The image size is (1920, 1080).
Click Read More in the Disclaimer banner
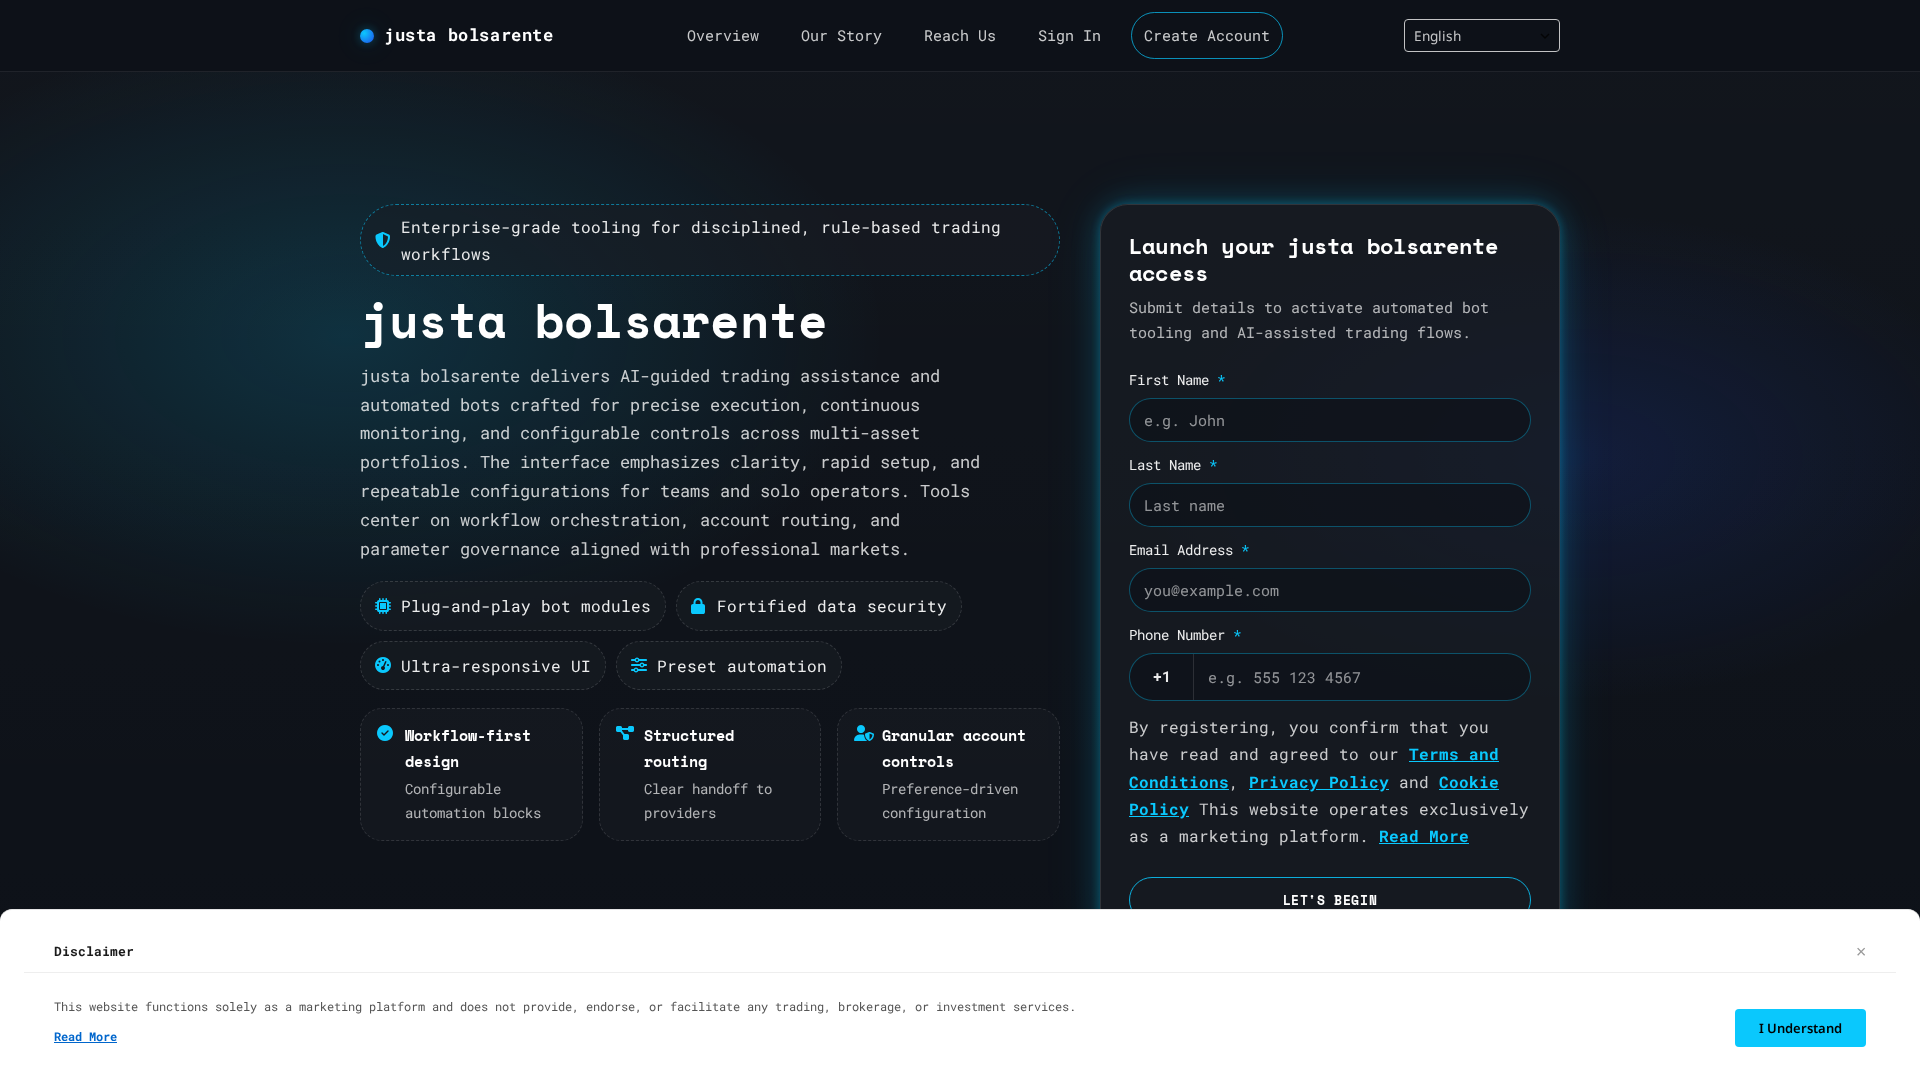[85, 1037]
